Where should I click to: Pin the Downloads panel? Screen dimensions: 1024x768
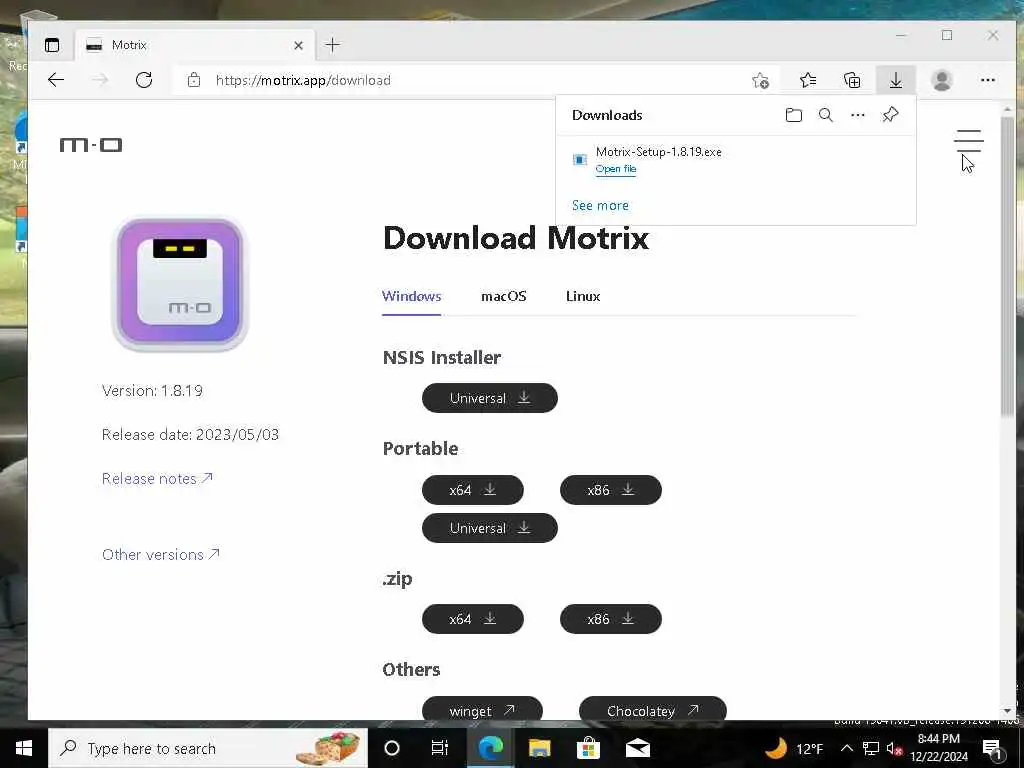[889, 116]
